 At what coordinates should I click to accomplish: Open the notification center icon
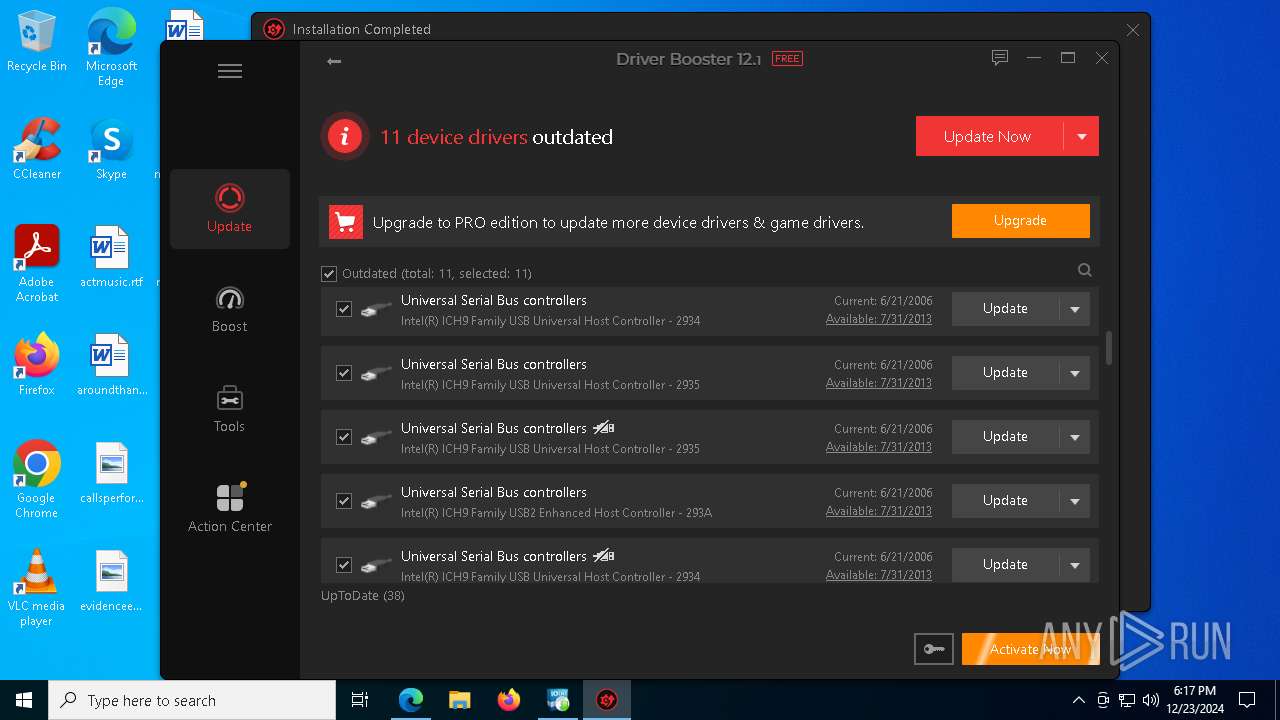[x=1247, y=700]
